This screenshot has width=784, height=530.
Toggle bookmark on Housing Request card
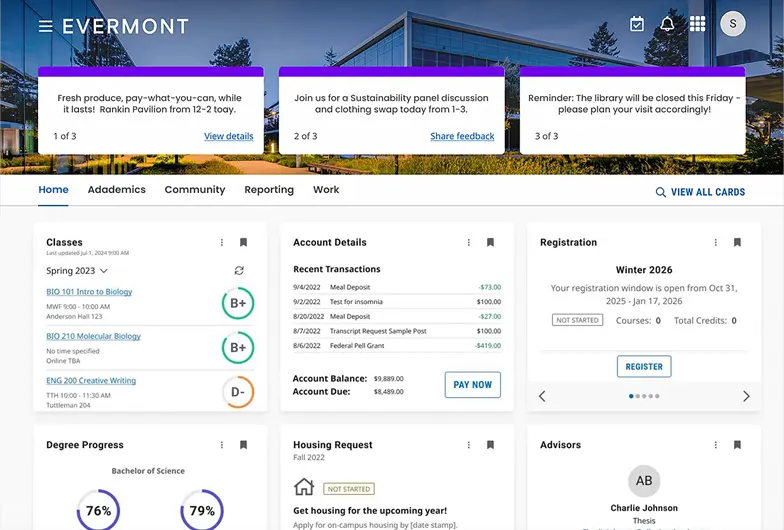[x=490, y=445]
